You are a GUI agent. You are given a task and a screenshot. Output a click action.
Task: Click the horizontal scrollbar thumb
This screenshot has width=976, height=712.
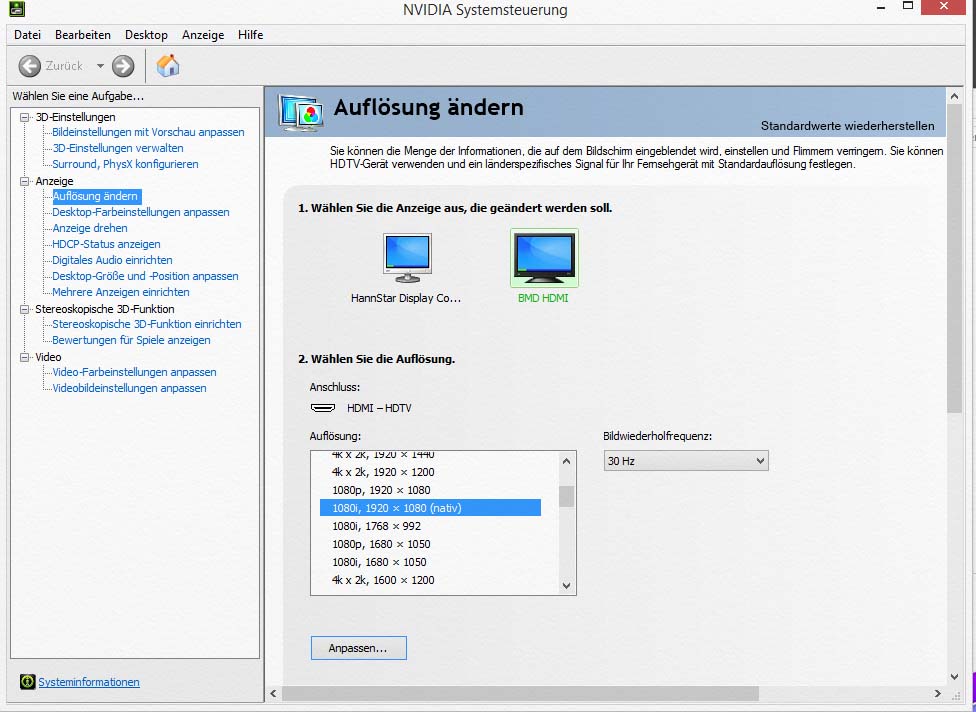(520, 693)
